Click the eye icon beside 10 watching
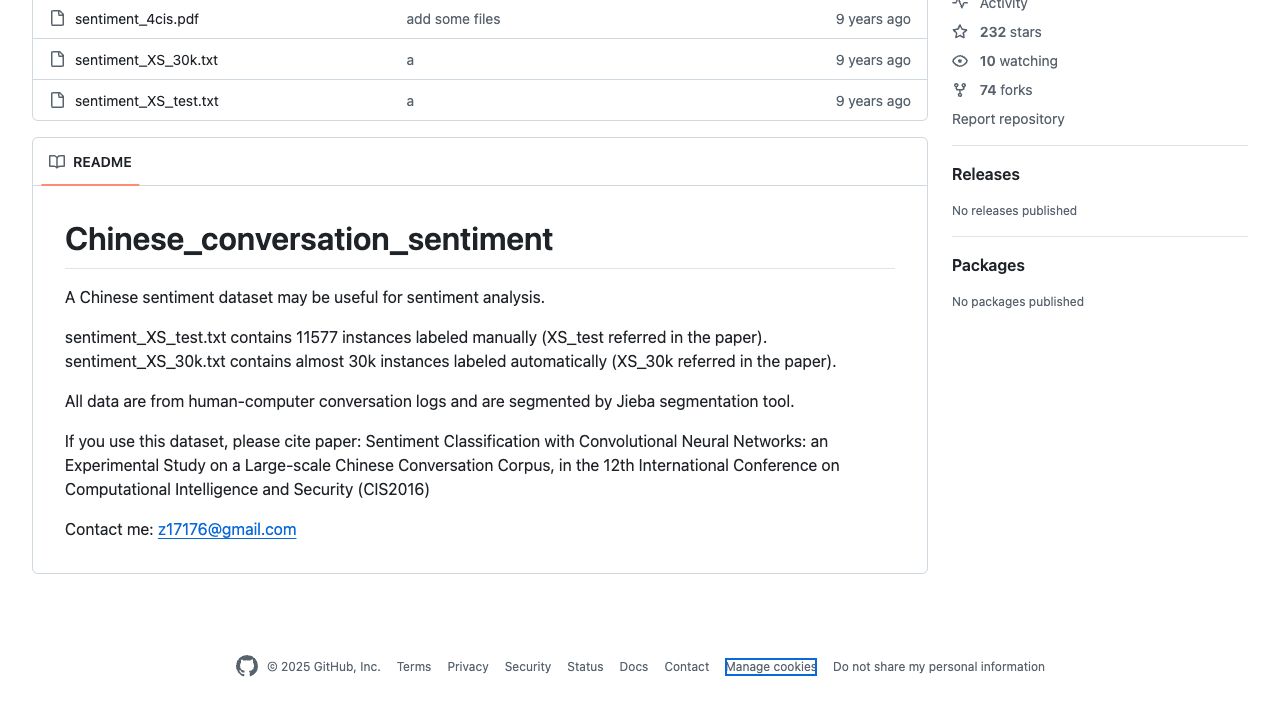Screen dimensions: 1280x720 (x=960, y=61)
